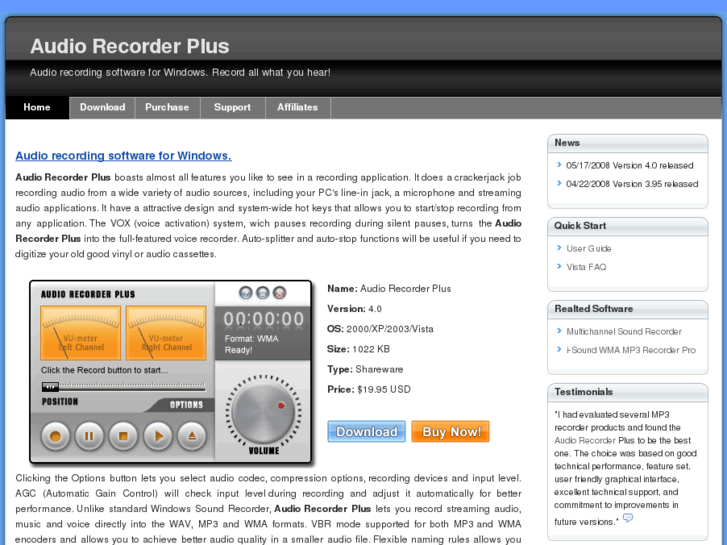Click 'Click the Record button to start...' status text

pyautogui.click(x=104, y=370)
